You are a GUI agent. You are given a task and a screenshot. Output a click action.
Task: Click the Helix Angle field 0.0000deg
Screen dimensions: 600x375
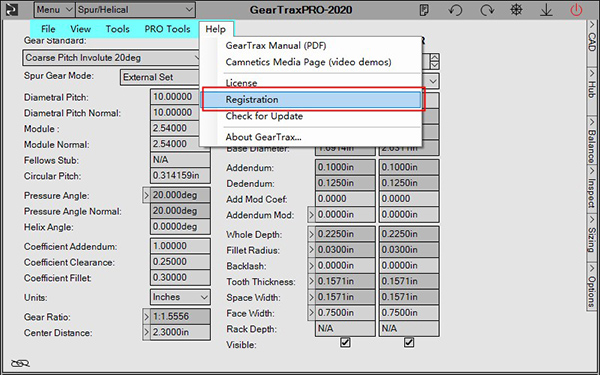[x=180, y=227]
